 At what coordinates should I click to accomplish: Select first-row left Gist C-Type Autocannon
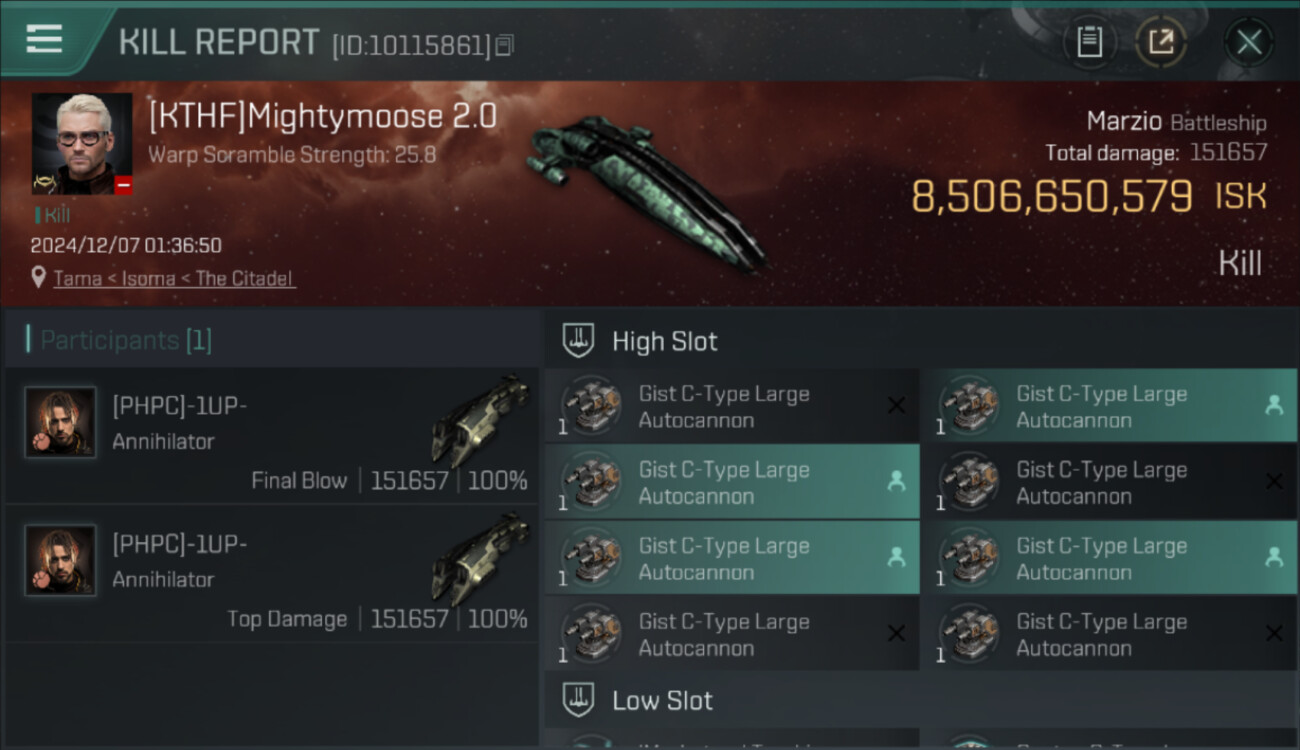(732, 406)
